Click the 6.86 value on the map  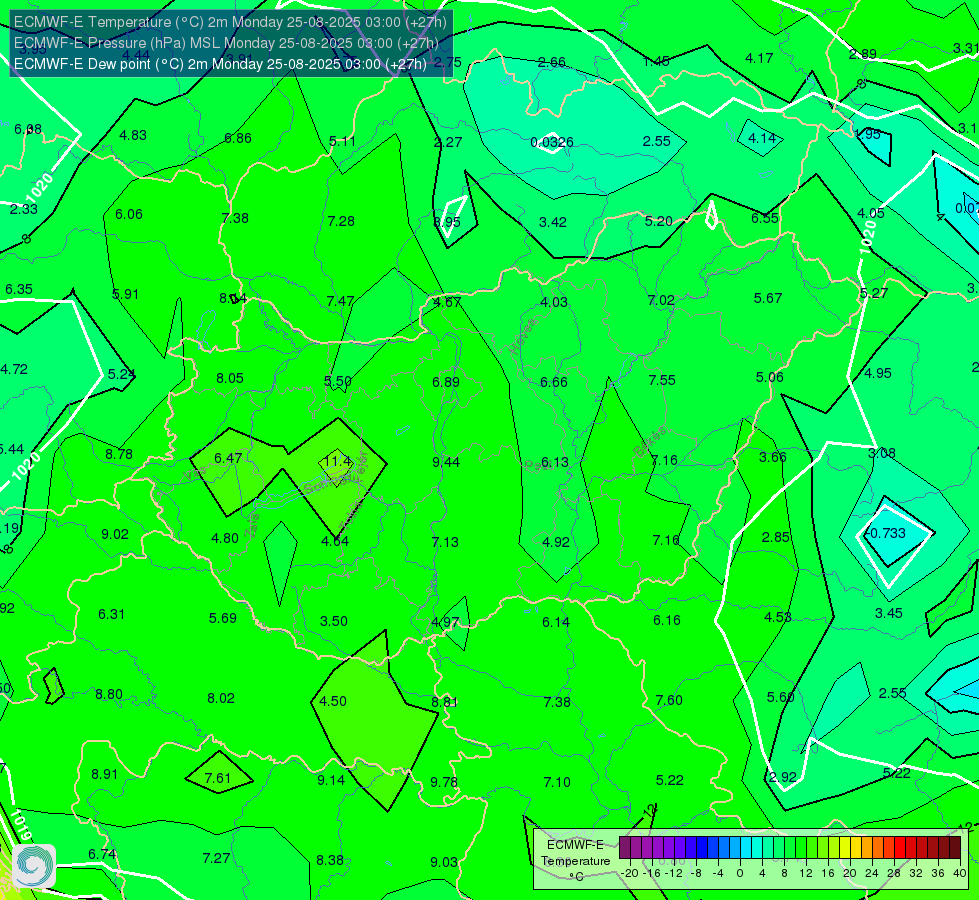tap(238, 138)
